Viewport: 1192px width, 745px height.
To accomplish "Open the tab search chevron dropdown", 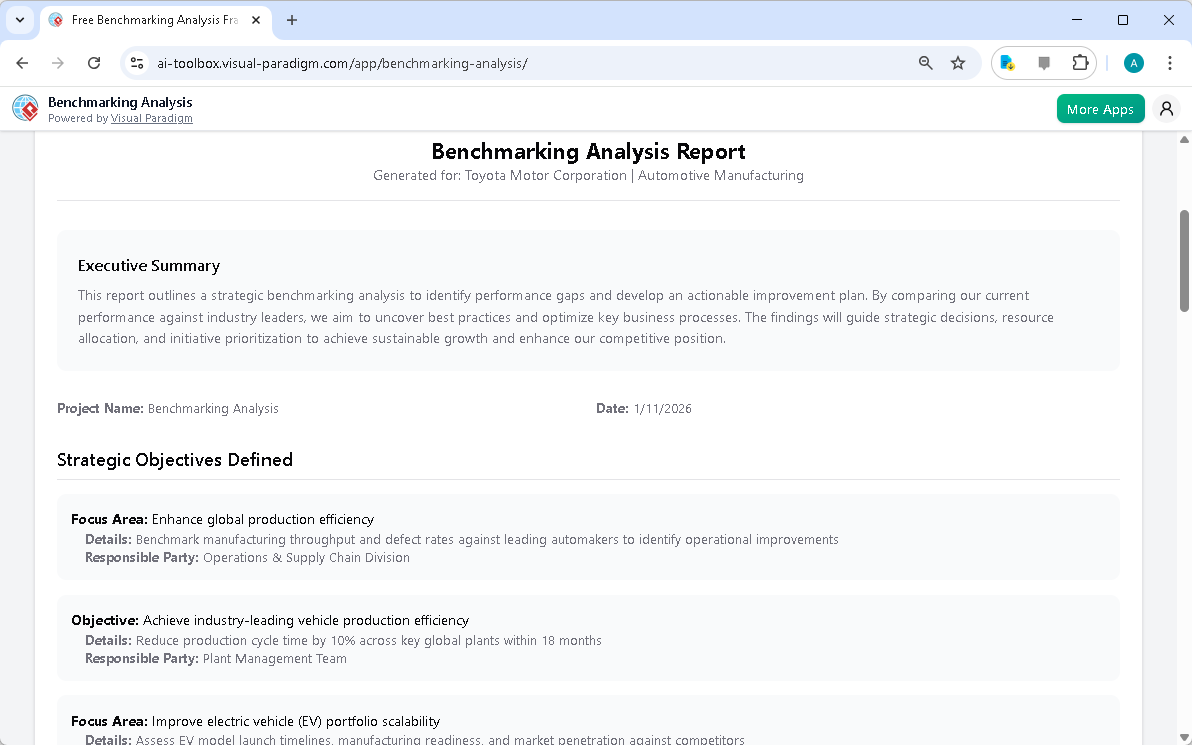I will (20, 20).
